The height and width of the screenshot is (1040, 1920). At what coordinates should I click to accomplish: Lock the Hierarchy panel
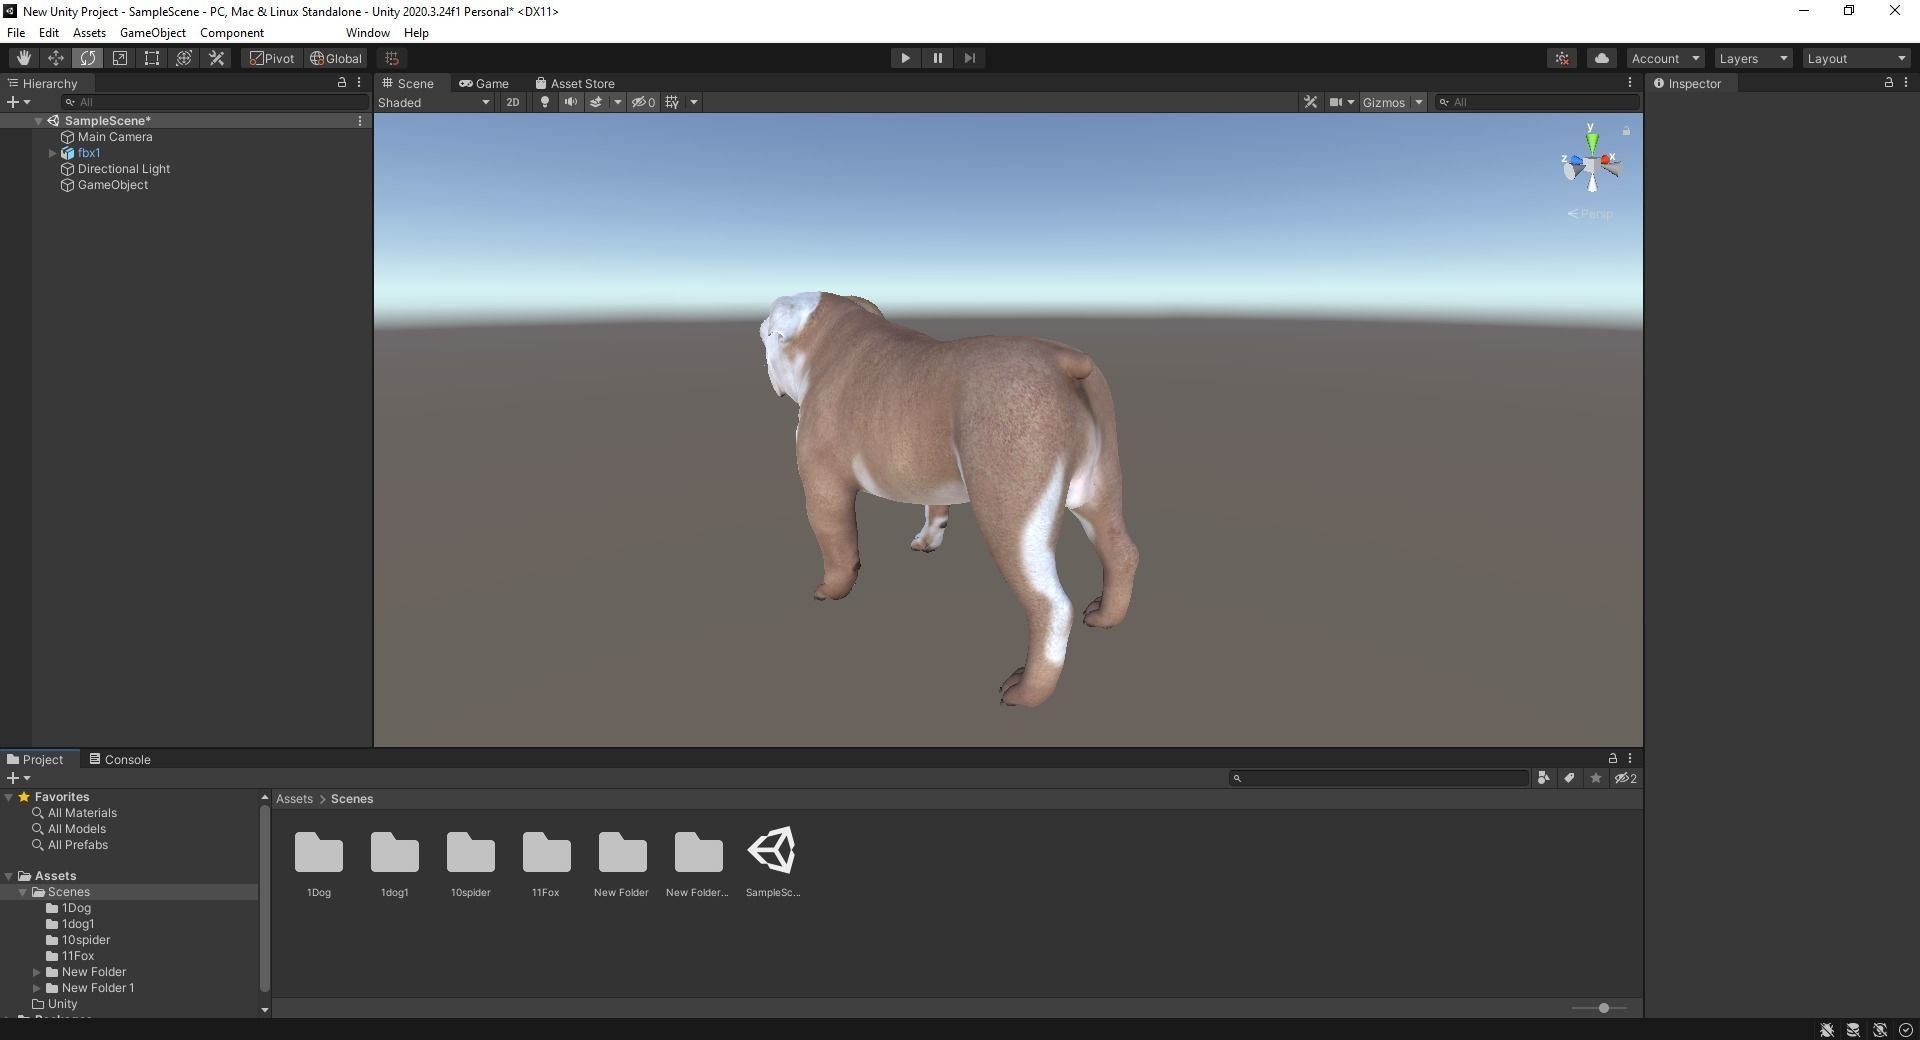pos(342,83)
